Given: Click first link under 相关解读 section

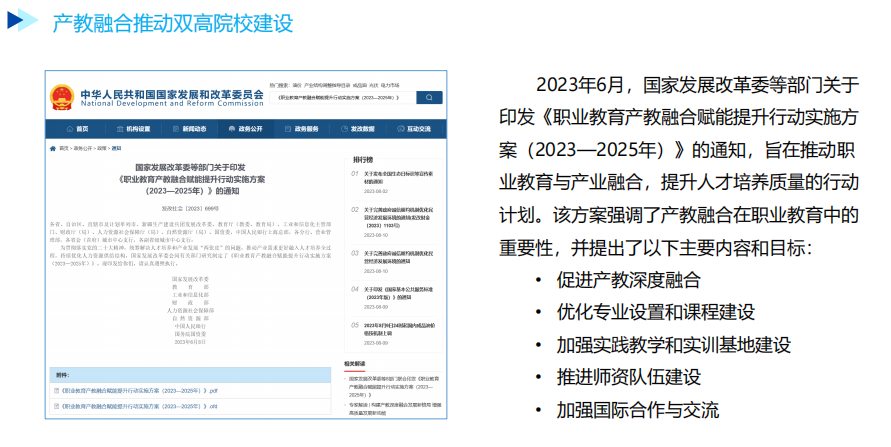Looking at the screenshot, I should [395, 384].
